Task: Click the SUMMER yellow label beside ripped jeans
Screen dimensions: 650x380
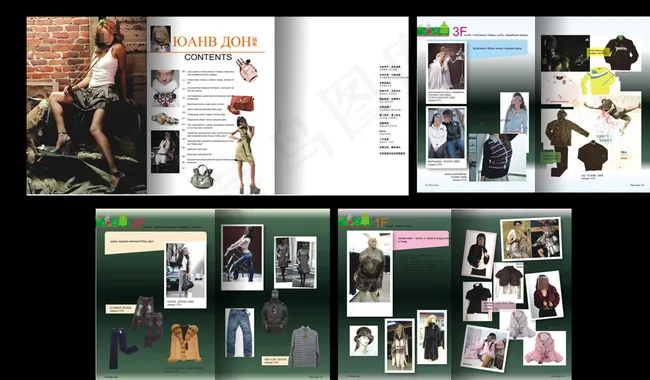Action: (x=121, y=309)
